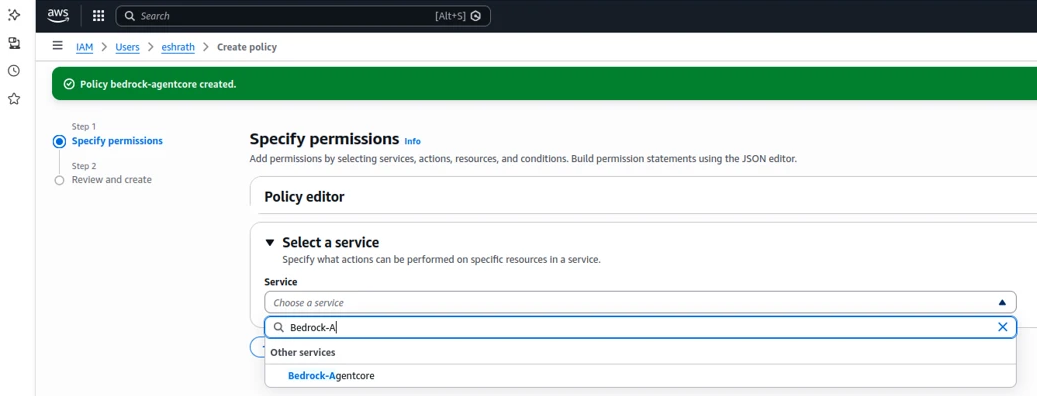Click the top AWS search field
Viewport: 1037px width, 396px height.
pos(303,16)
